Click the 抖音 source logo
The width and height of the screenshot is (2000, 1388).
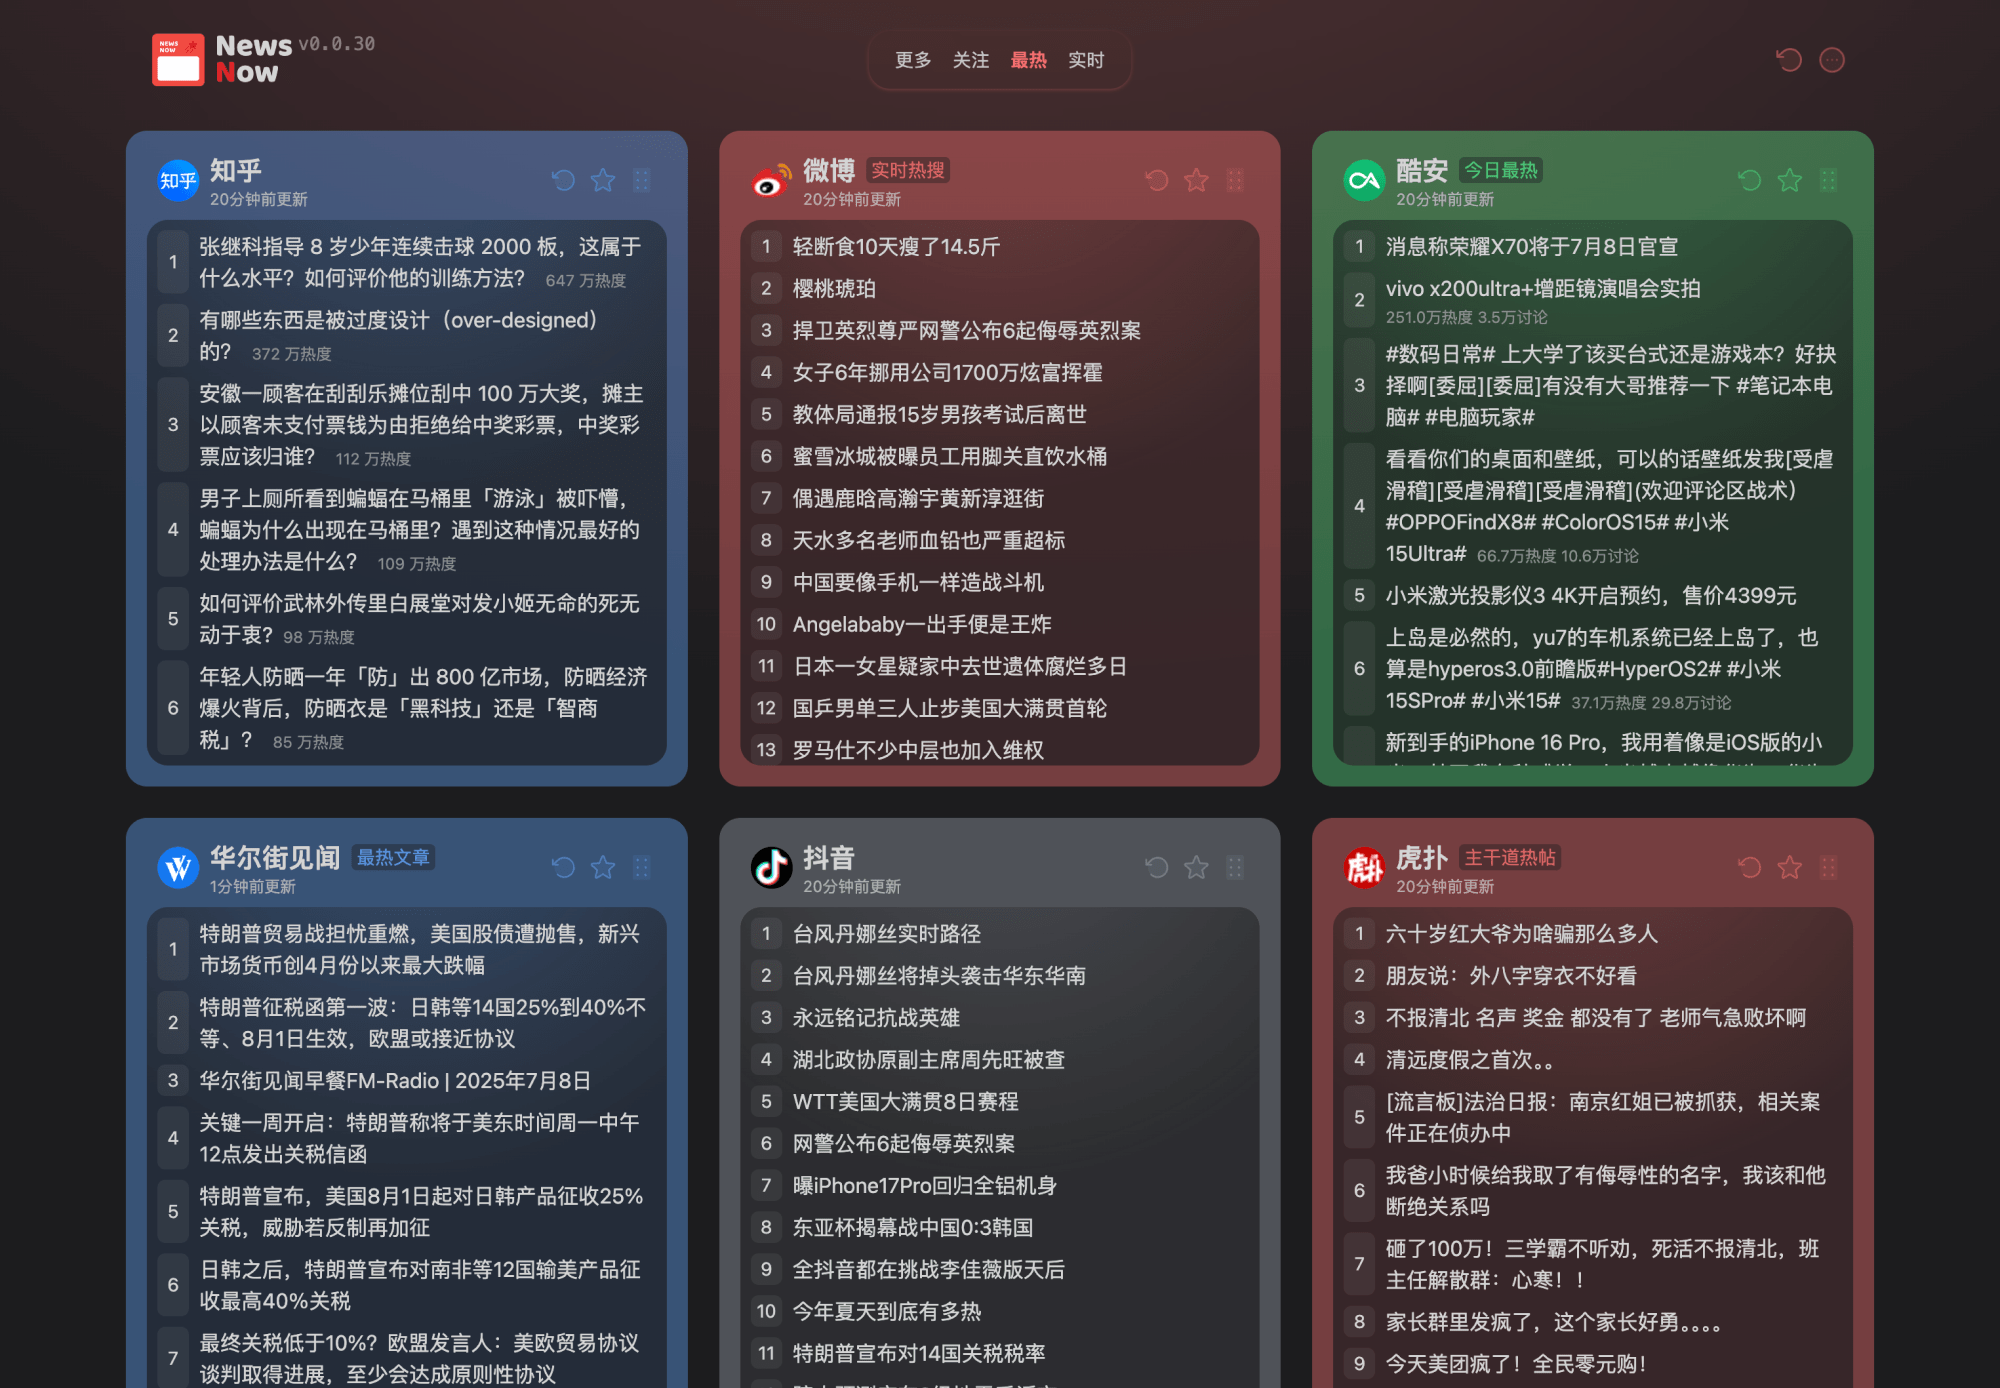[x=771, y=867]
